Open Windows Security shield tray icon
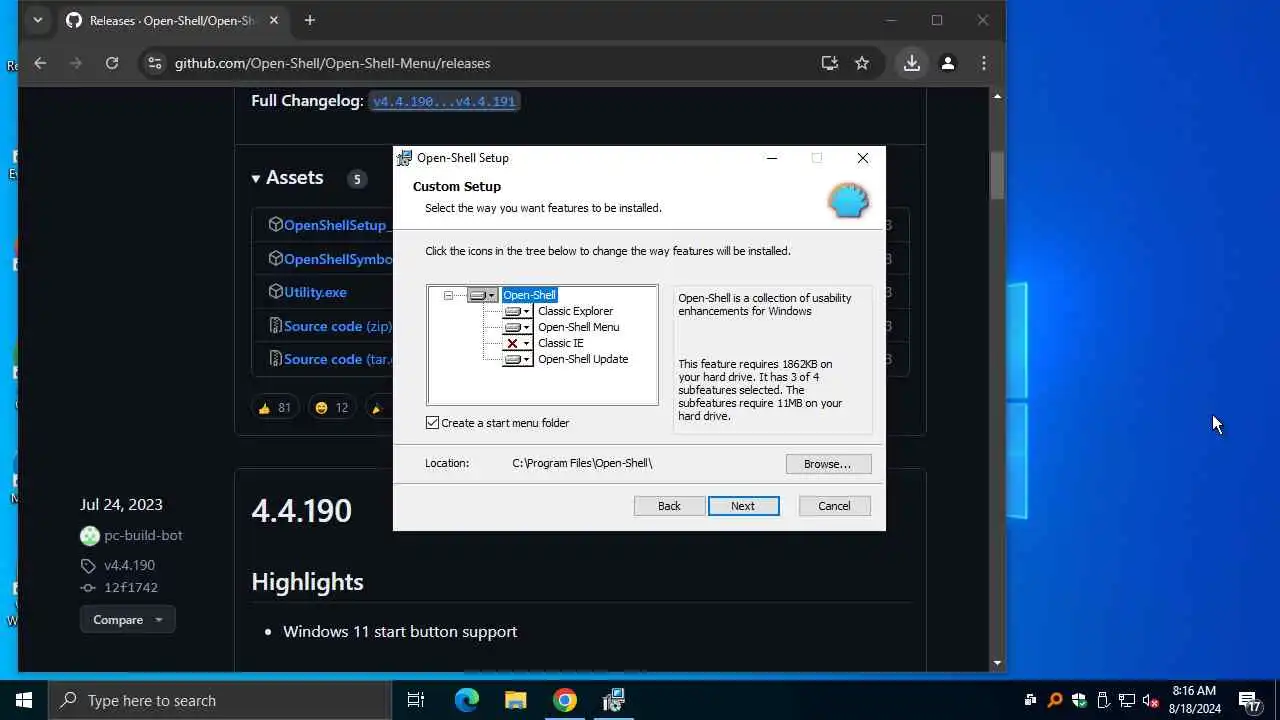1280x720 pixels. coord(1078,700)
